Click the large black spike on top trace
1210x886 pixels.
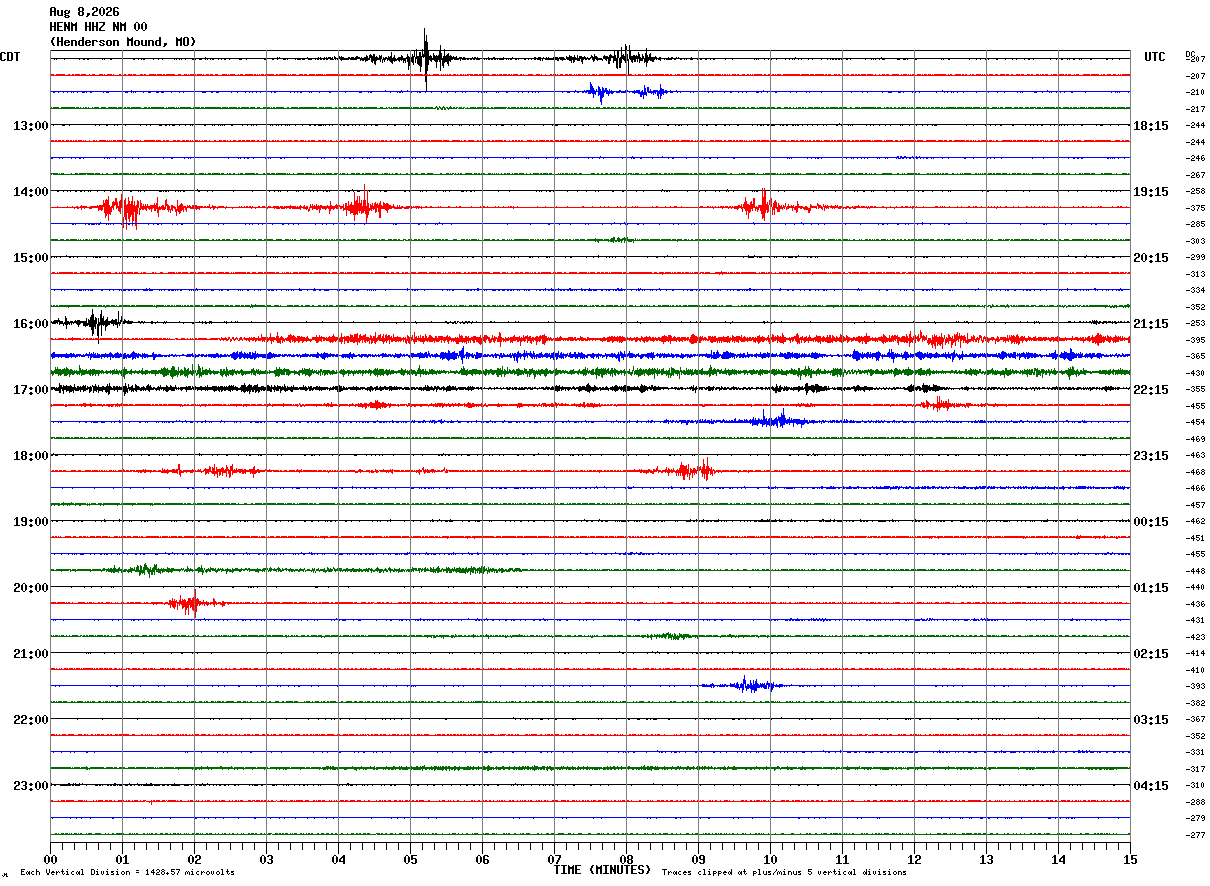[426, 59]
